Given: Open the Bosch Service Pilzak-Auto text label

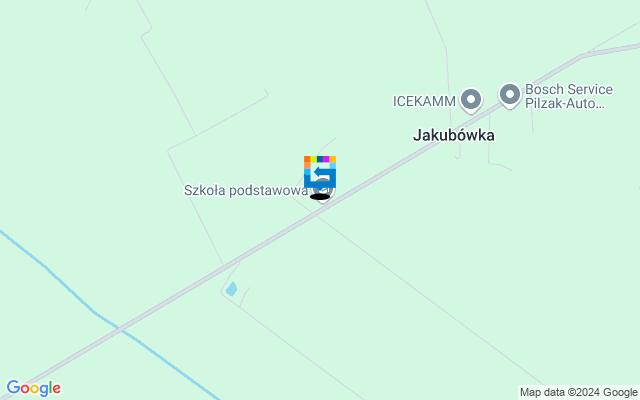Looking at the screenshot, I should click(x=569, y=96).
